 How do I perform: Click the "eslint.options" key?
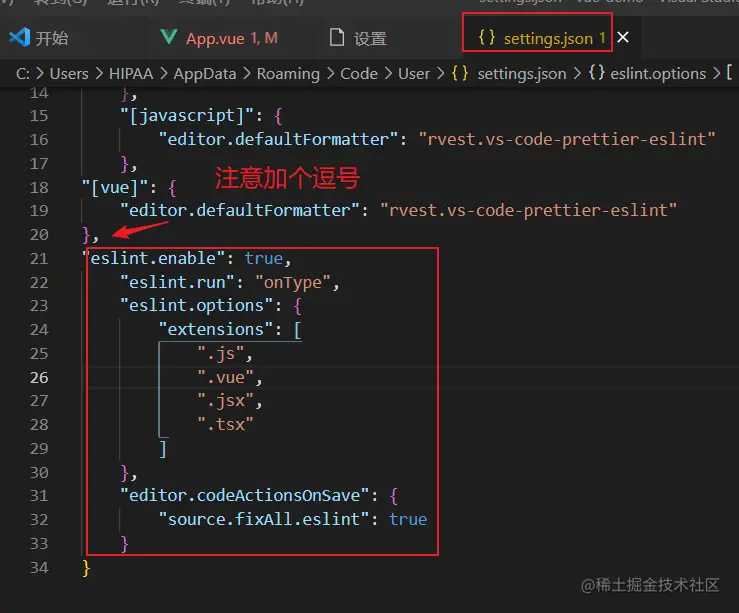point(196,306)
